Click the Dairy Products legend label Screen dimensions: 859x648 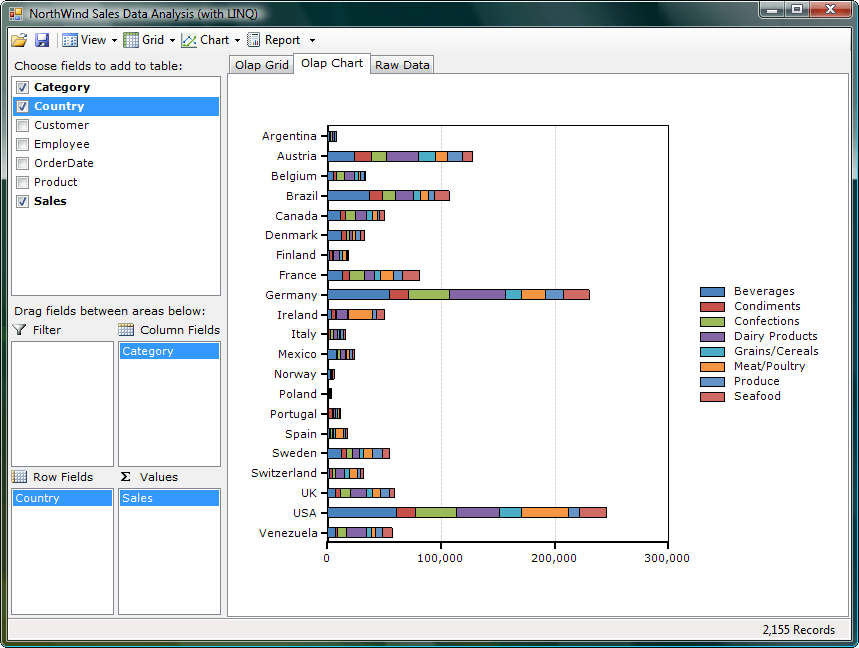[776, 336]
